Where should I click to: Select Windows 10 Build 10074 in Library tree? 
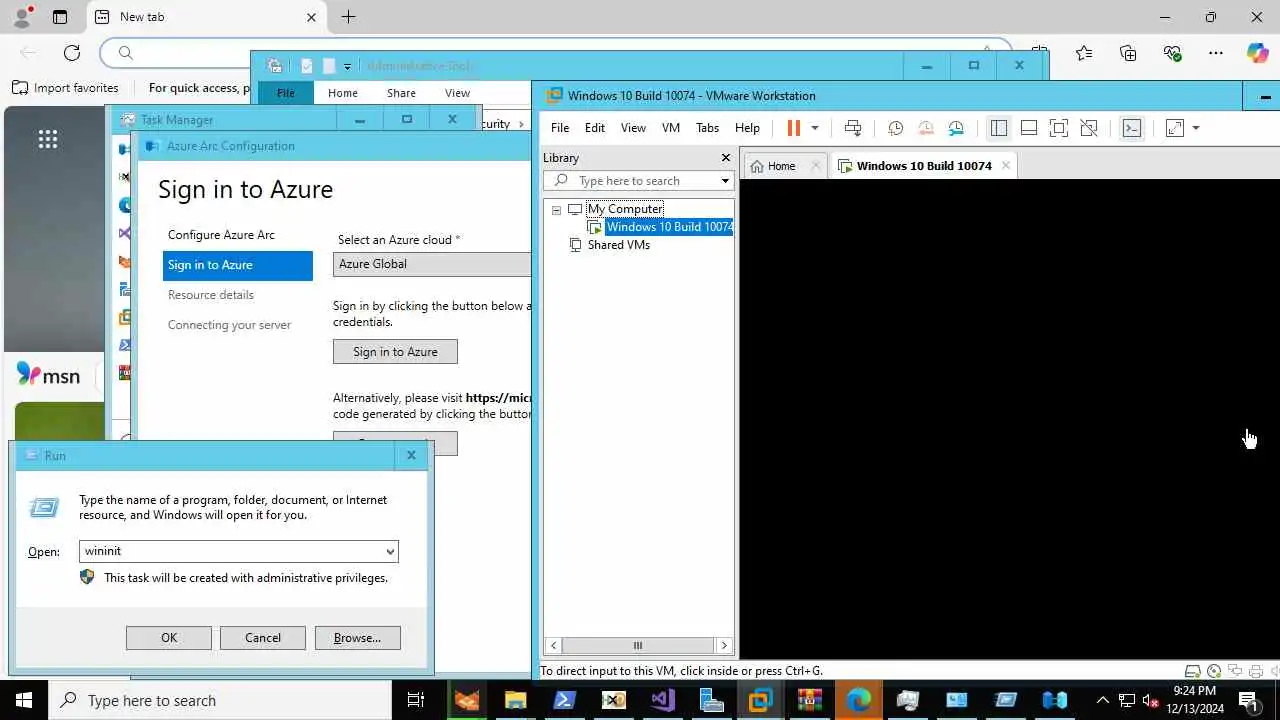(669, 227)
